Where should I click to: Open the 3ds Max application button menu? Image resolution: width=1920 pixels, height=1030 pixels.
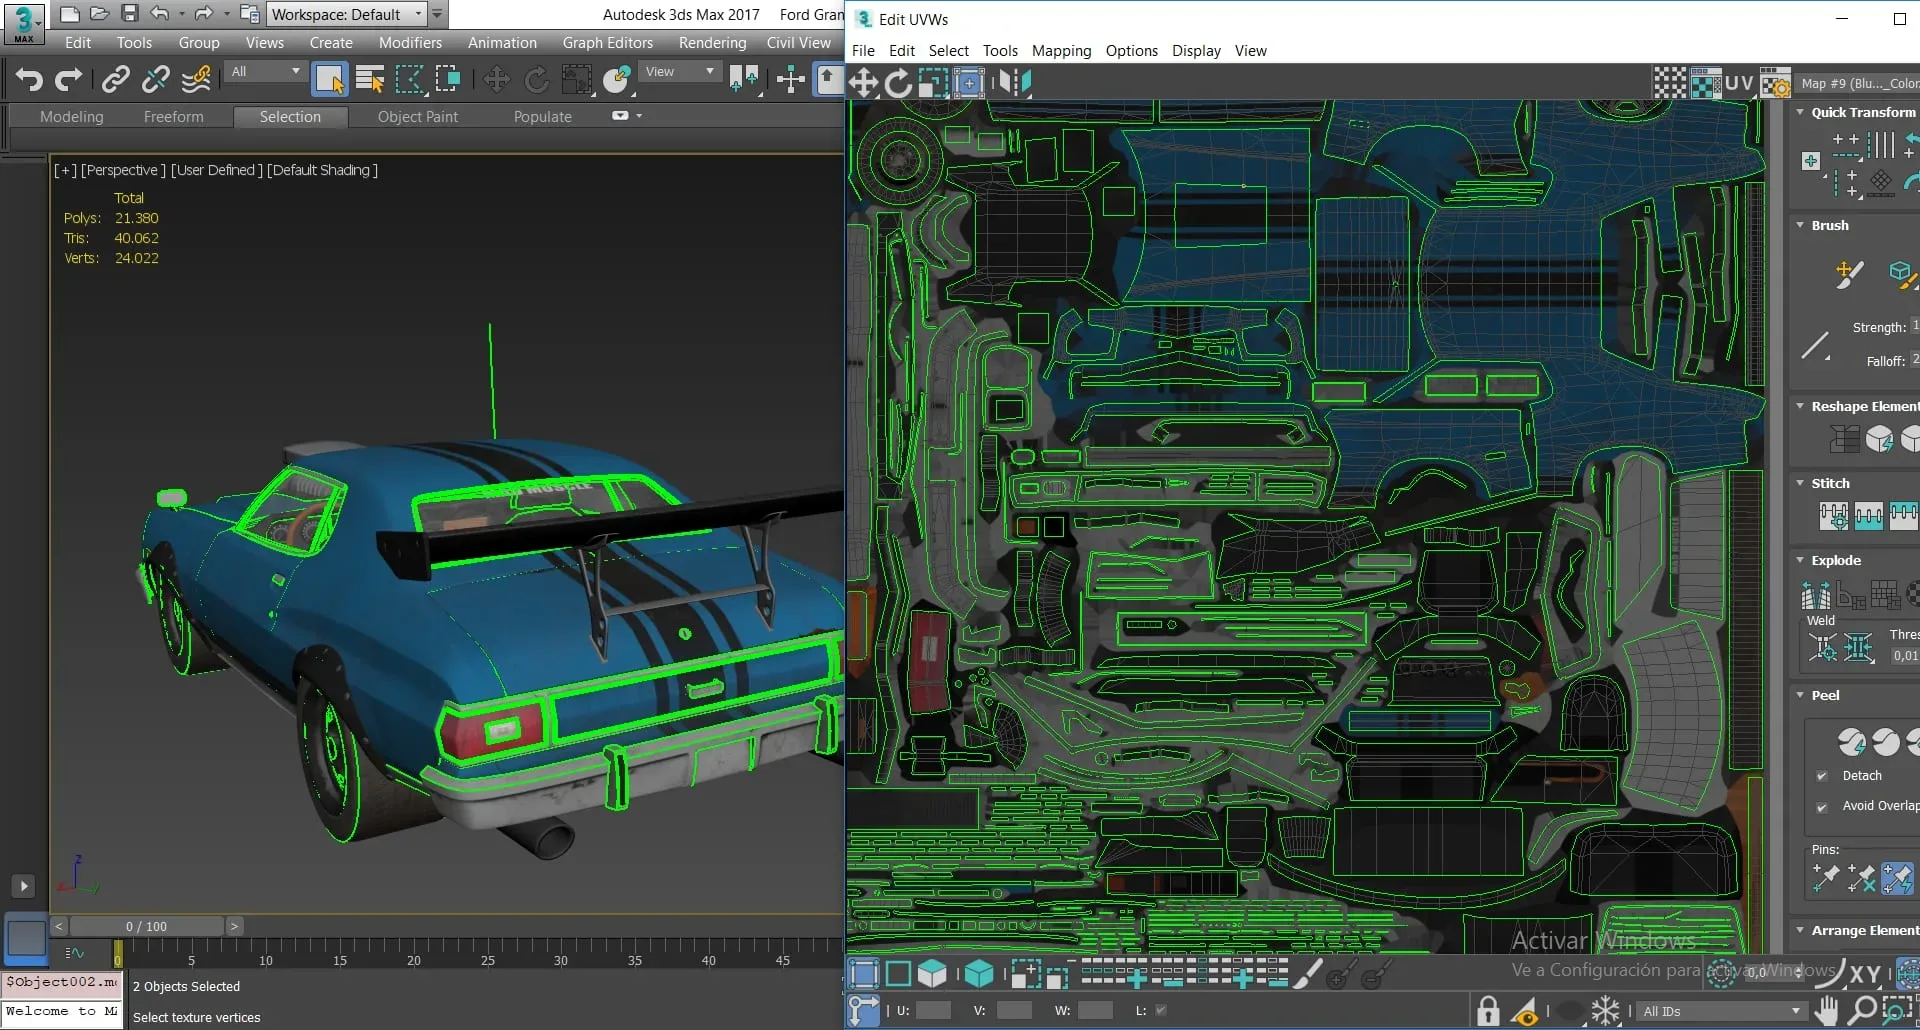pos(23,22)
